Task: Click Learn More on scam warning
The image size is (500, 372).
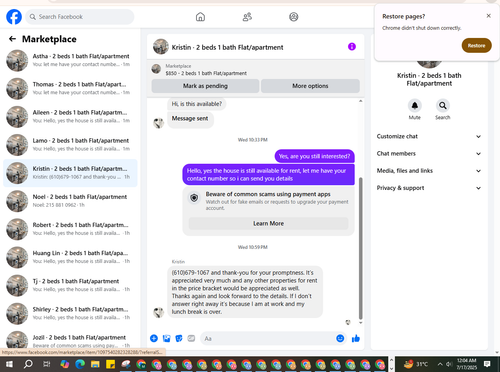Action: (268, 223)
